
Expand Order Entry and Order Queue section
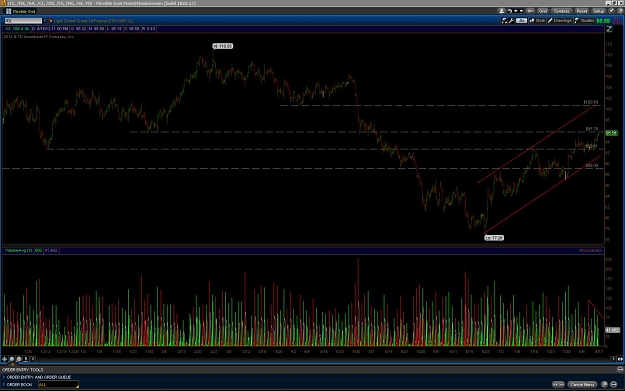4,377
